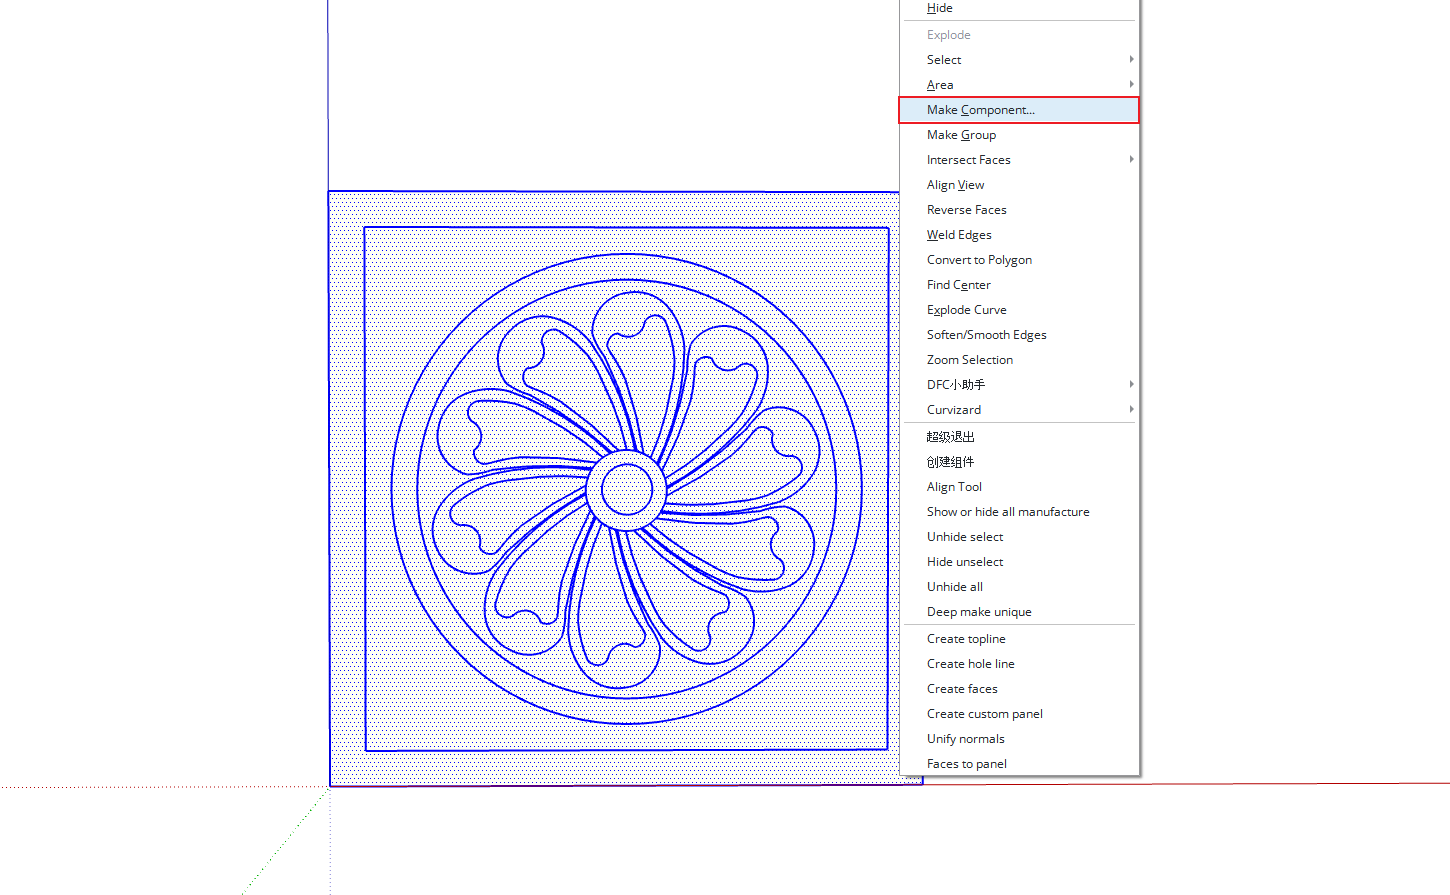The height and width of the screenshot is (895, 1450).
Task: Choose 超级退出 menu item
Action: [950, 437]
